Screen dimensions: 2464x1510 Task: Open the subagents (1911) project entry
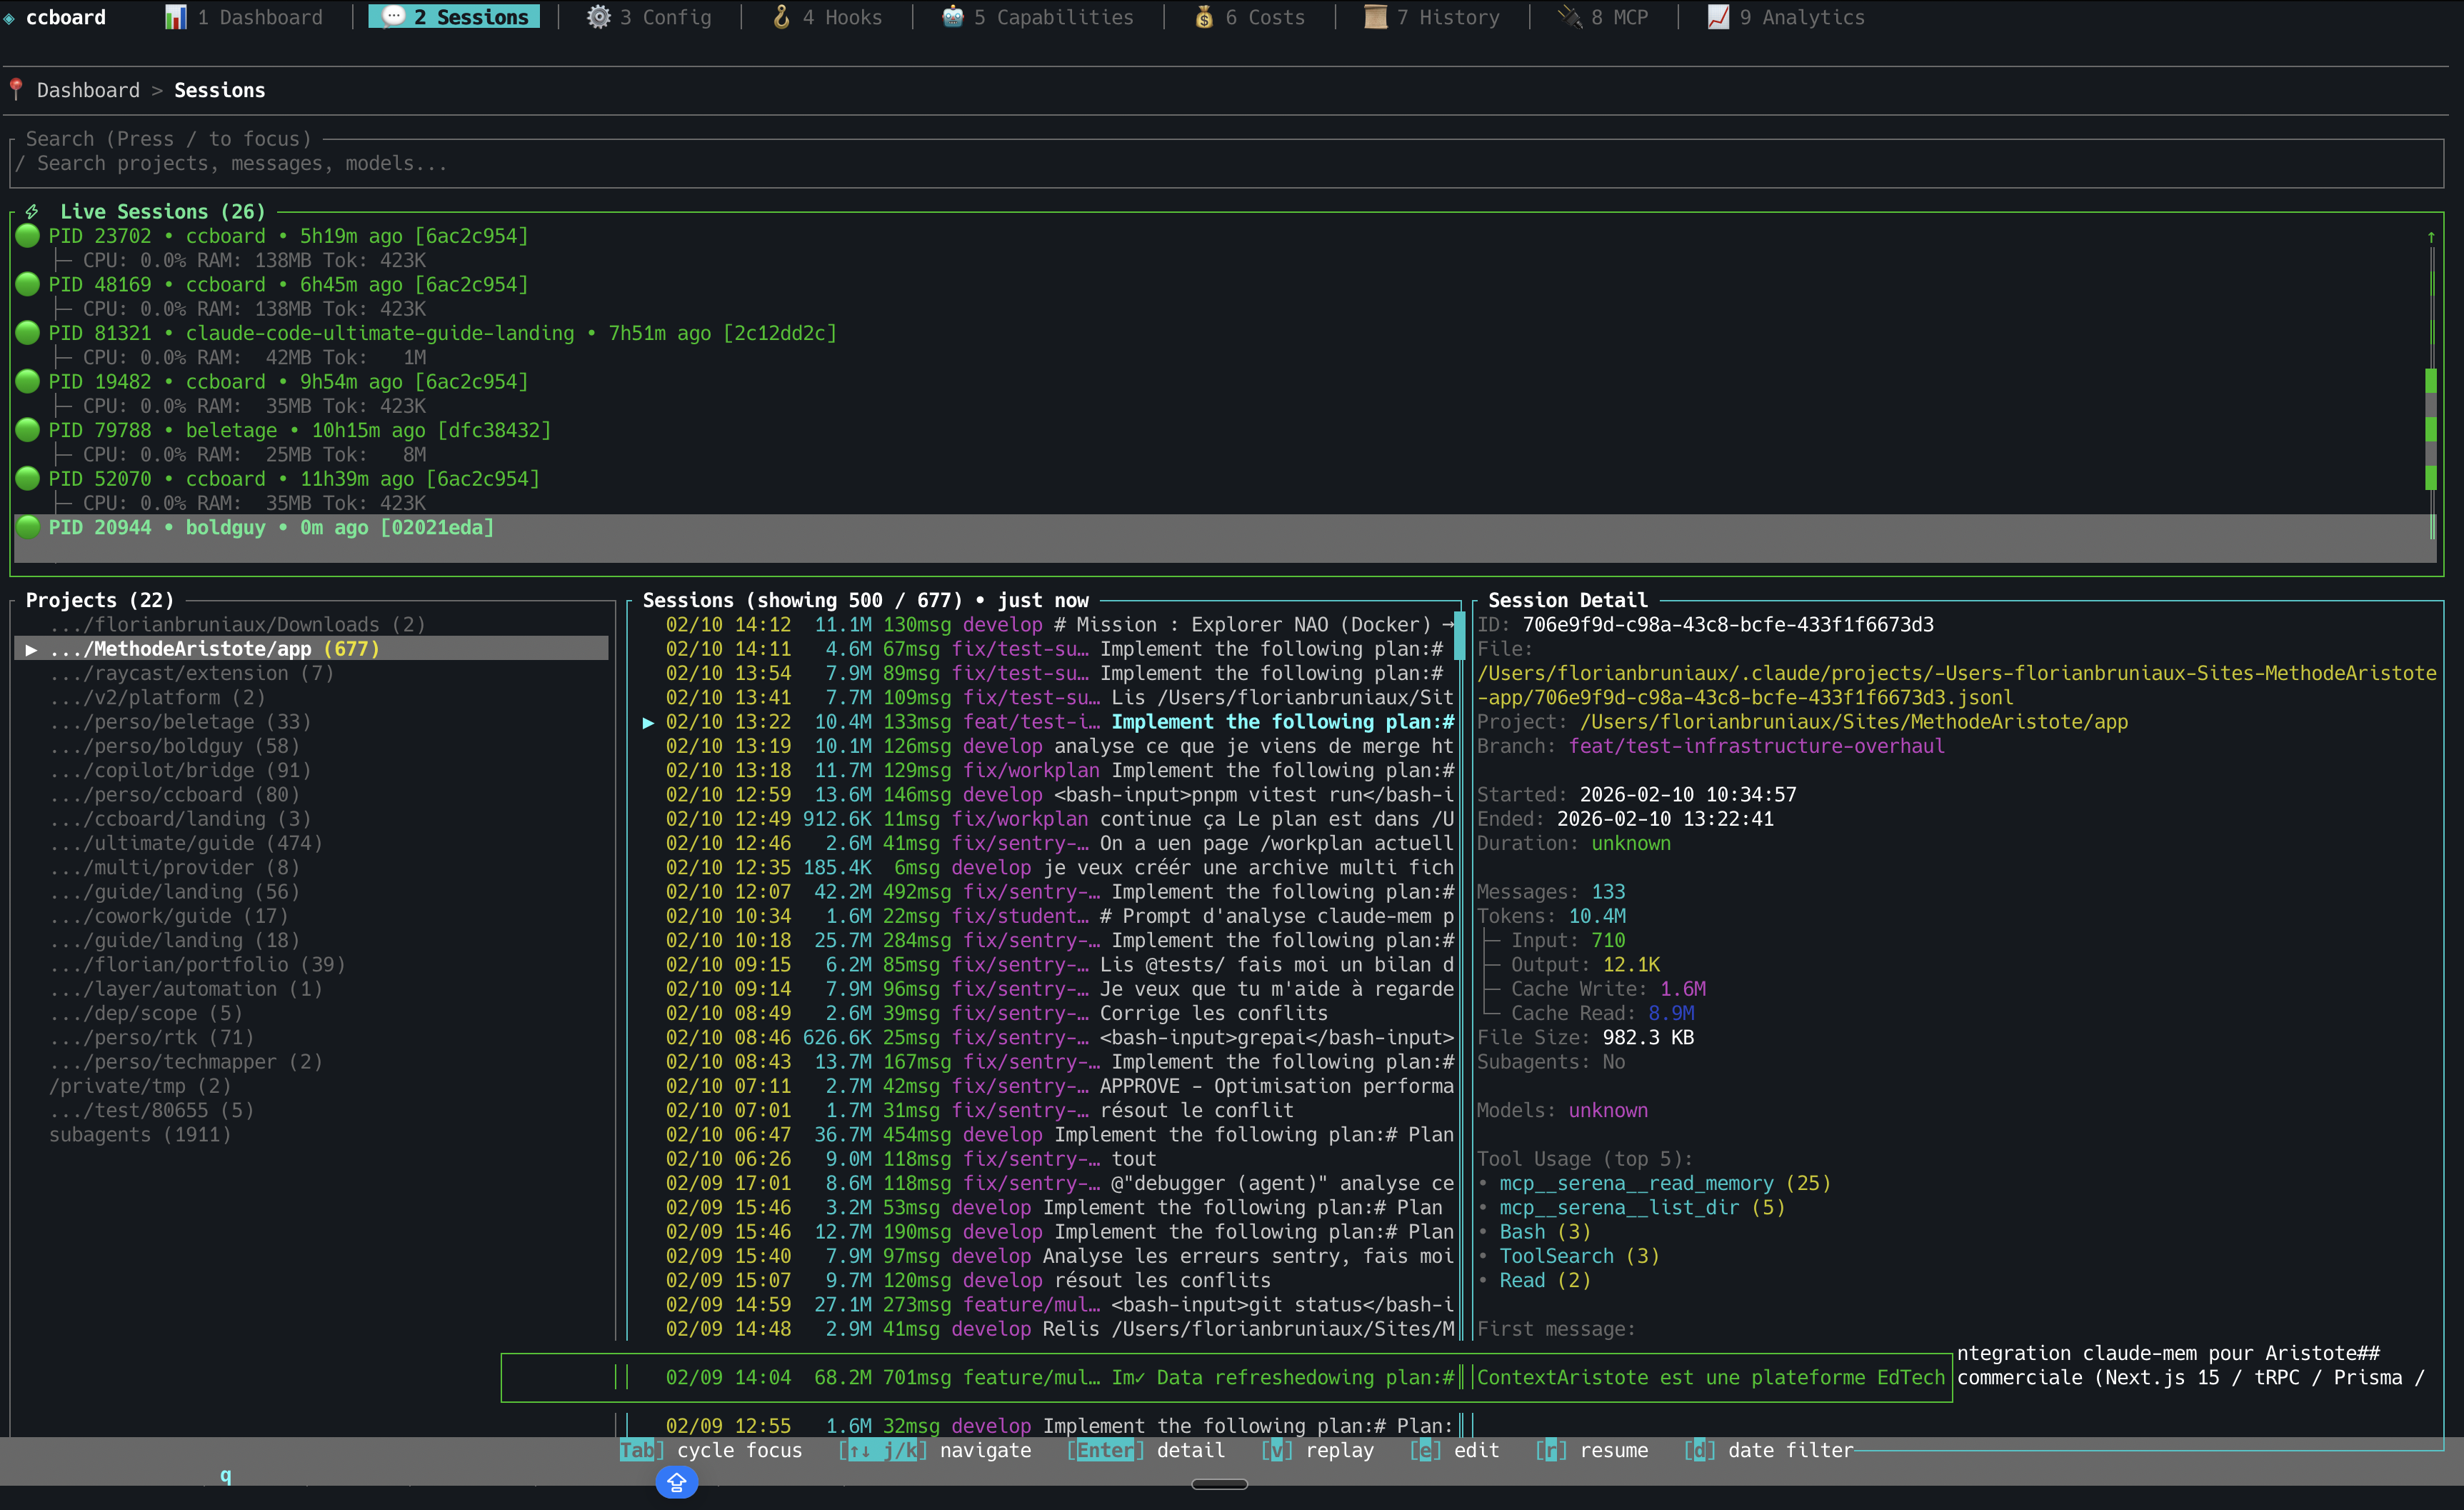click(140, 1135)
